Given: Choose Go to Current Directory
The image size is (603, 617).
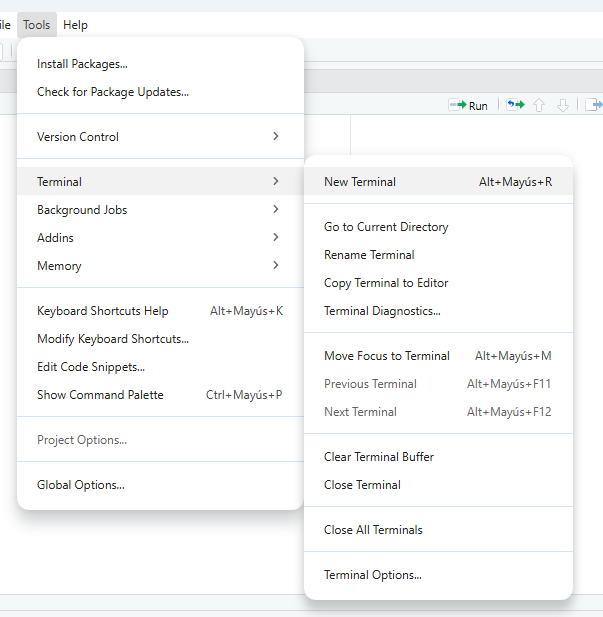Looking at the screenshot, I should [x=386, y=227].
